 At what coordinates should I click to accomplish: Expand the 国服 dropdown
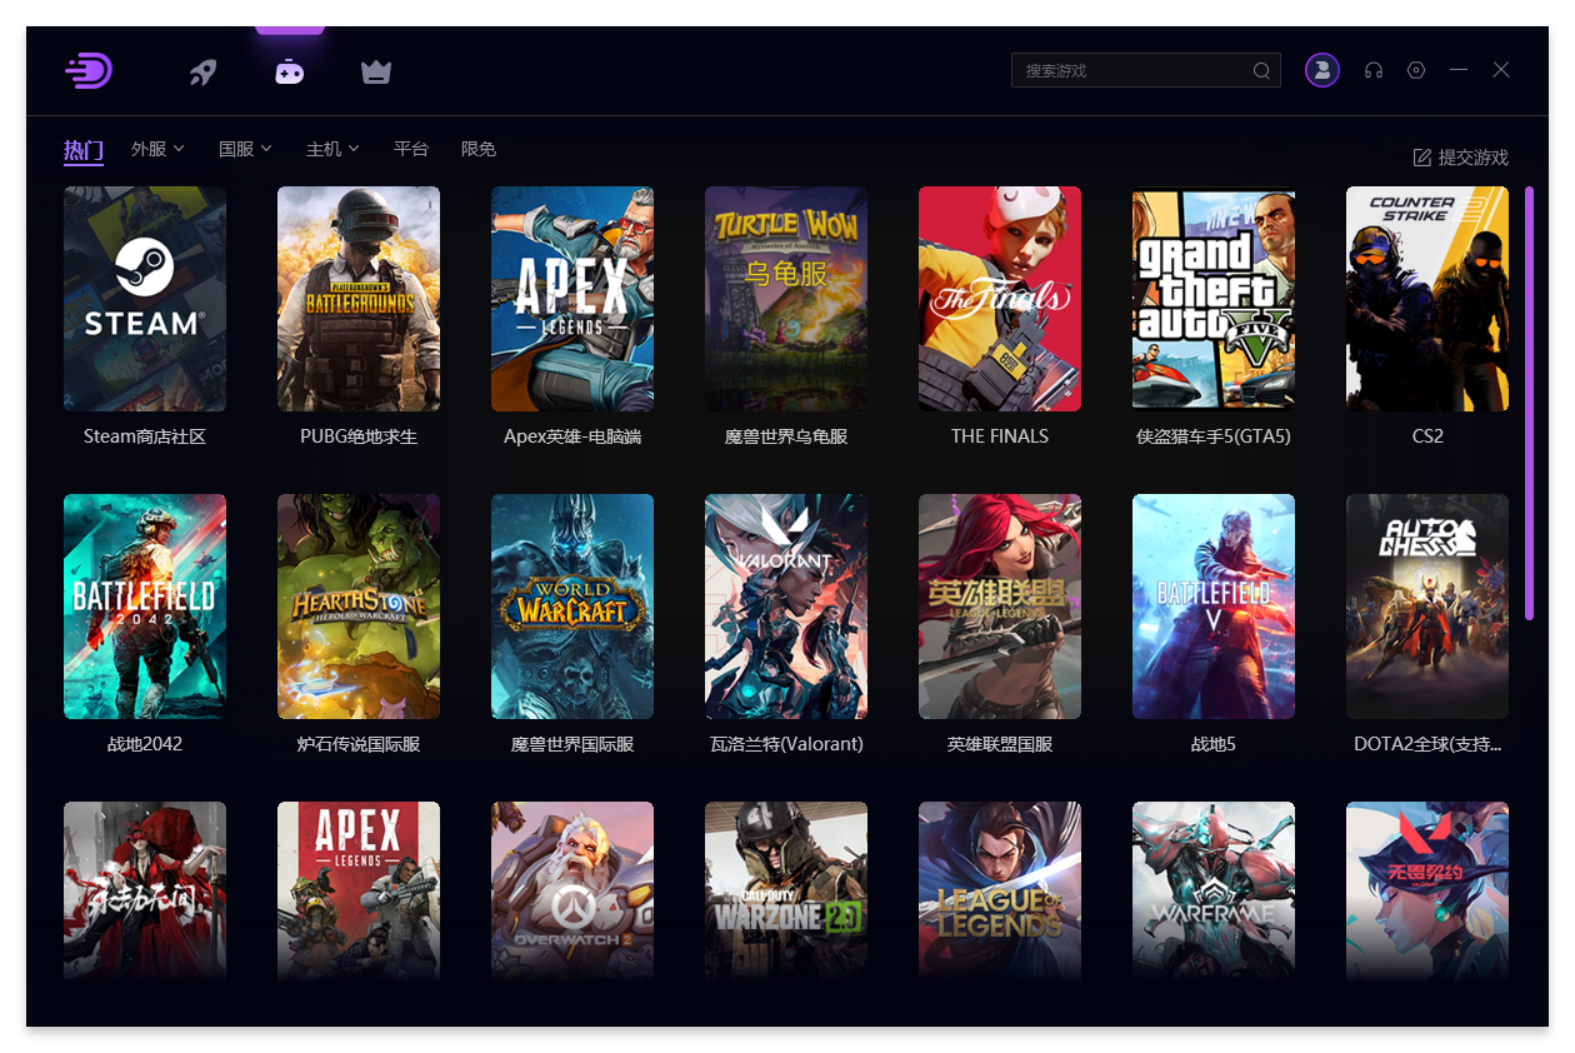[x=245, y=149]
